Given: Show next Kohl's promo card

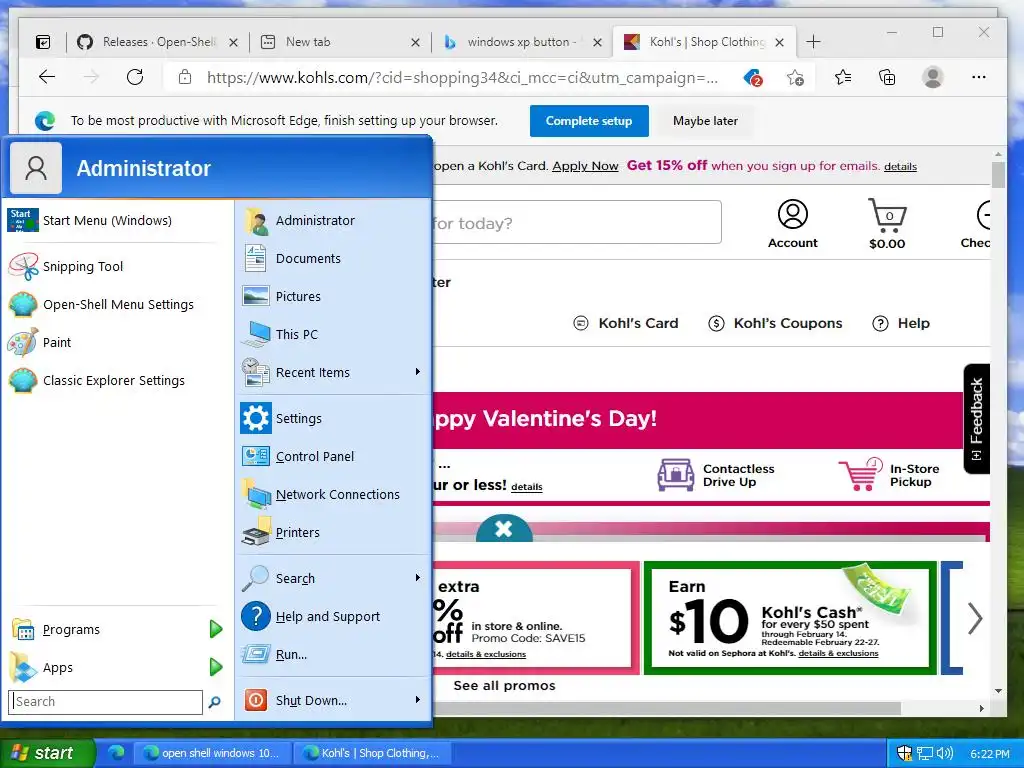Looking at the screenshot, I should point(974,618).
